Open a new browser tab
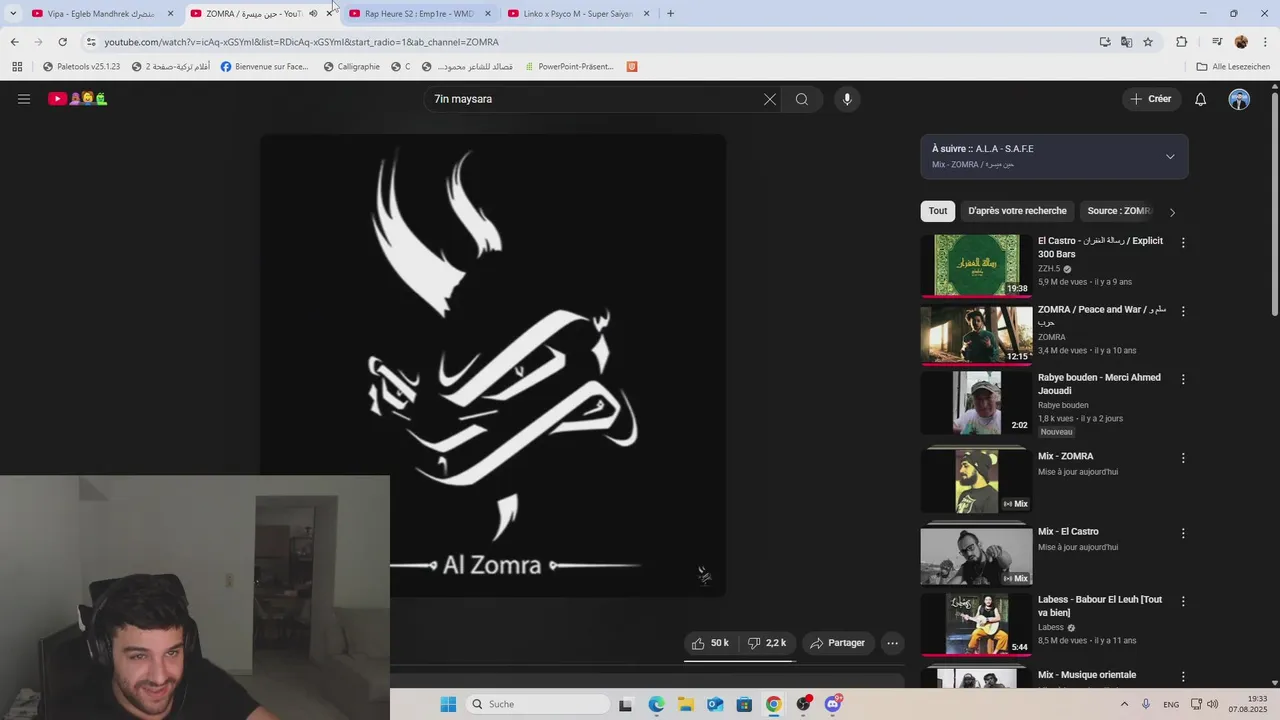1280x720 pixels. tap(670, 14)
